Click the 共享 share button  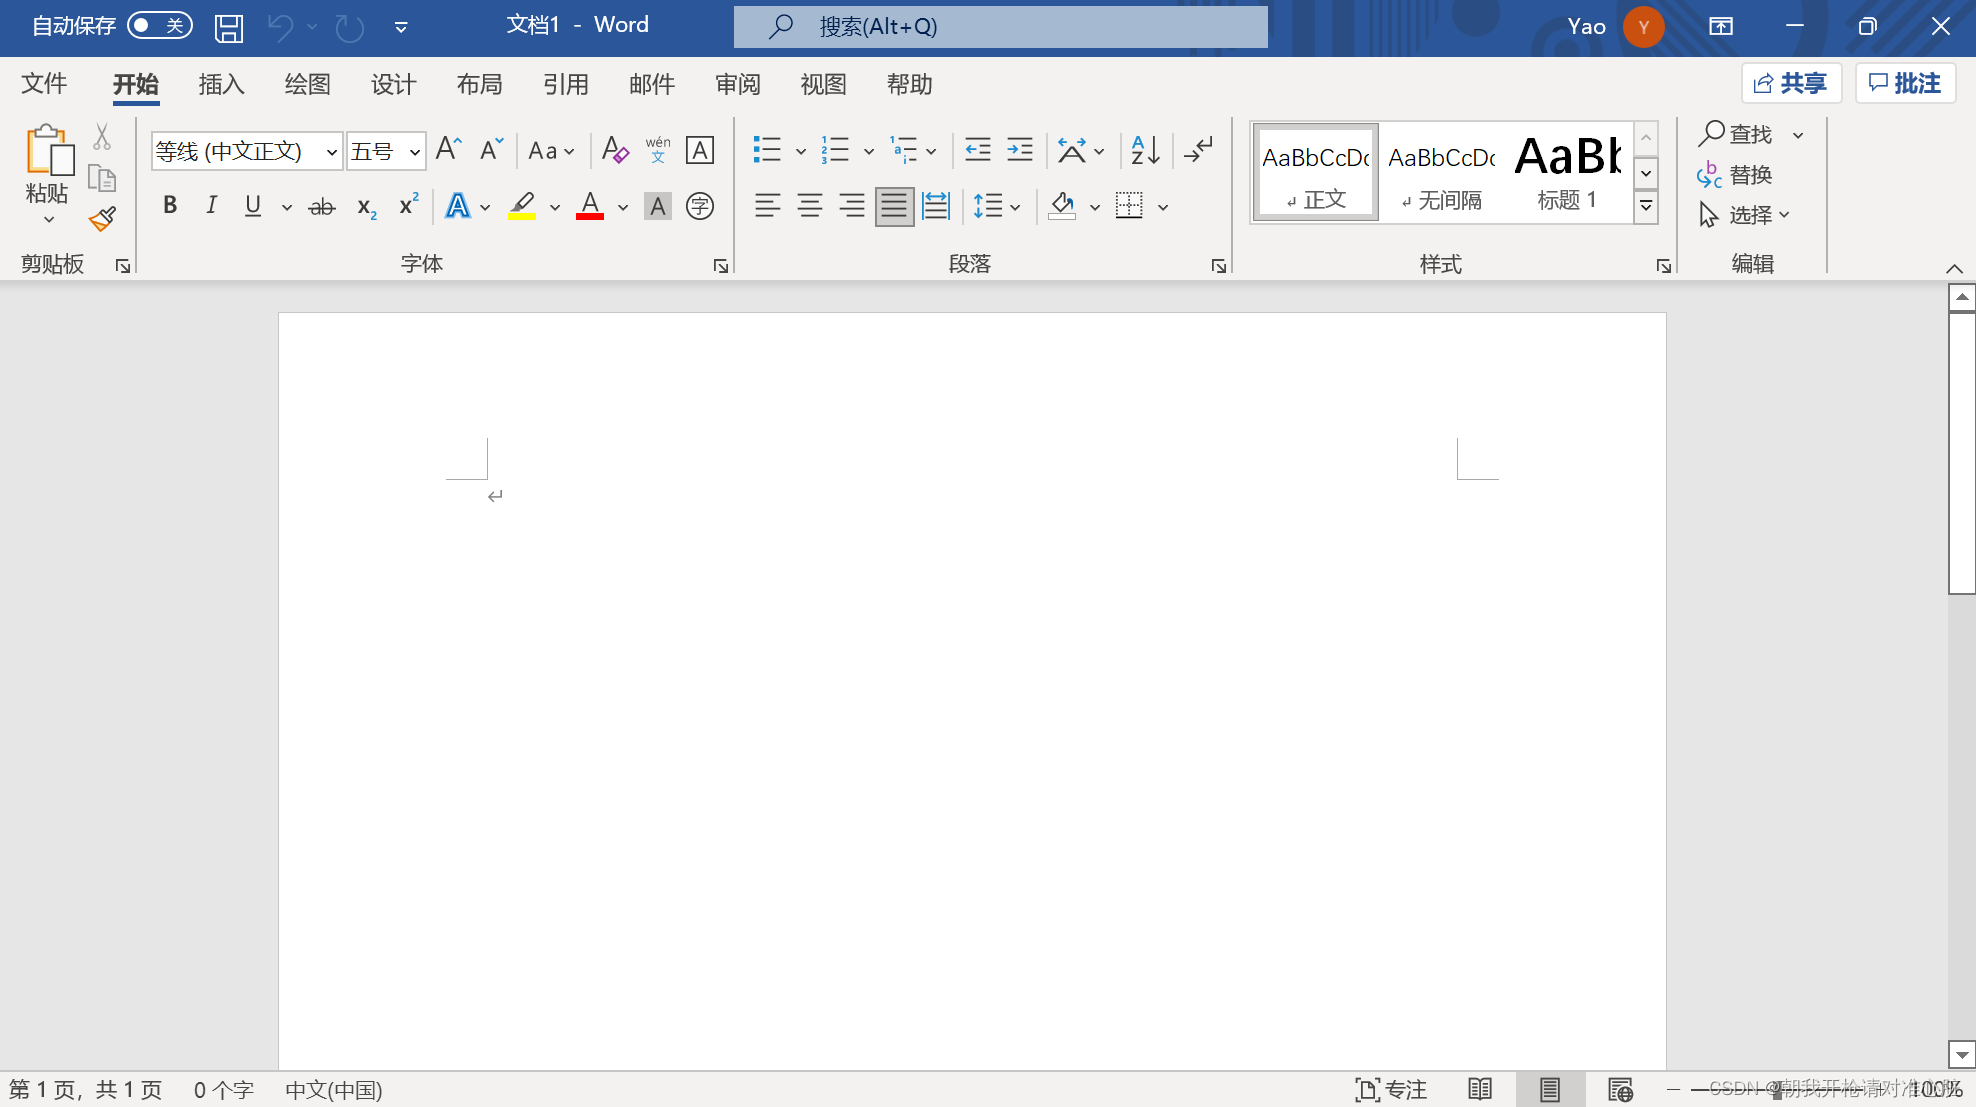click(x=1791, y=83)
